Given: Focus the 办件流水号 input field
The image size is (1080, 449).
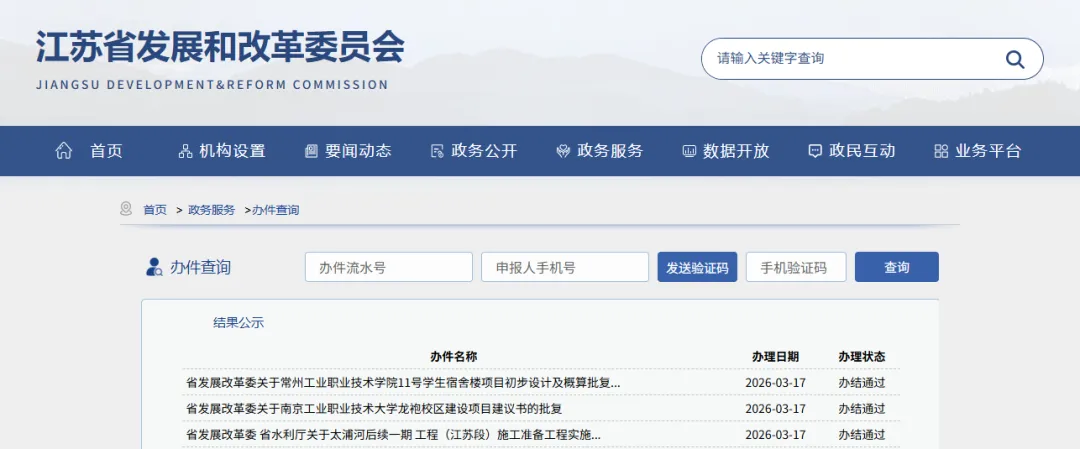Looking at the screenshot, I should click(x=388, y=267).
